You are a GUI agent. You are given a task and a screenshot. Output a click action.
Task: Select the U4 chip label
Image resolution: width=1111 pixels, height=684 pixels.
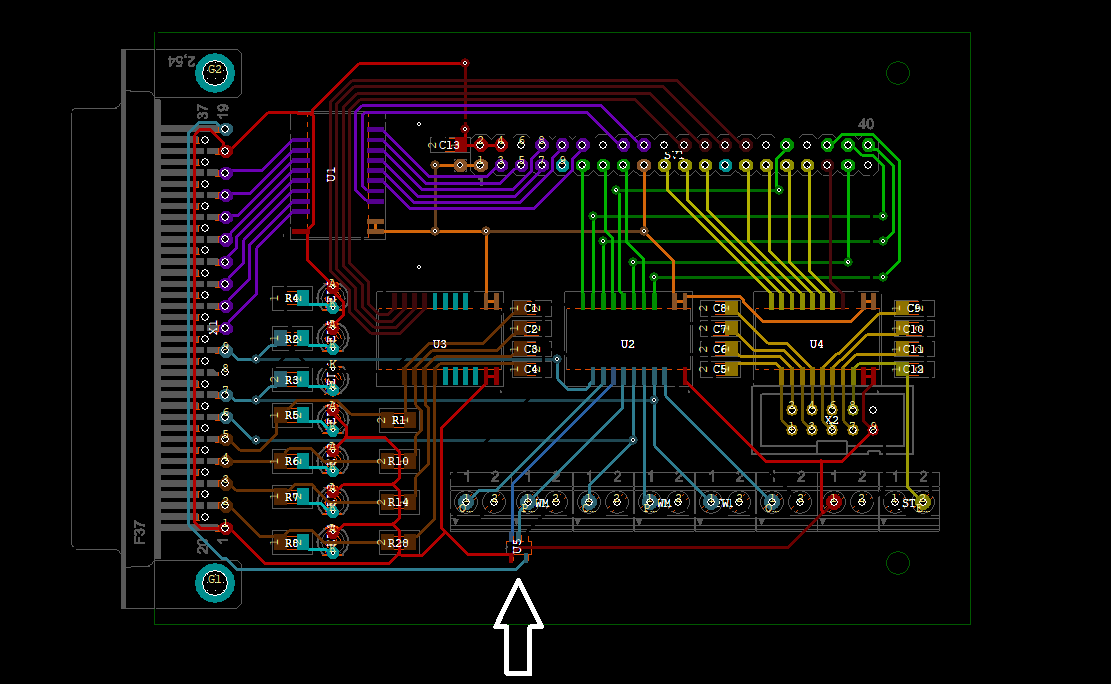[816, 344]
